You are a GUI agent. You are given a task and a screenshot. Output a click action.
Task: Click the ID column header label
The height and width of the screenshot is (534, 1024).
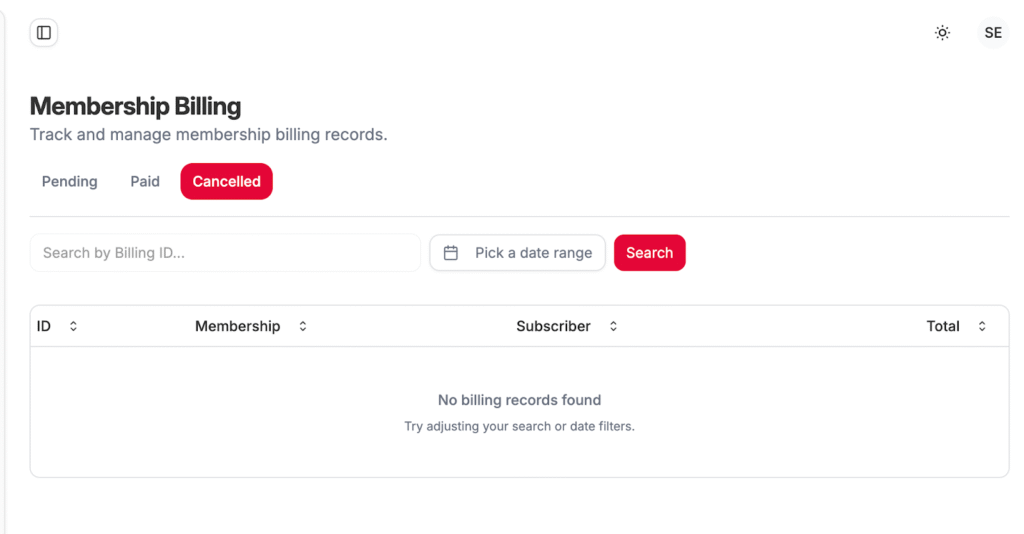pos(44,326)
